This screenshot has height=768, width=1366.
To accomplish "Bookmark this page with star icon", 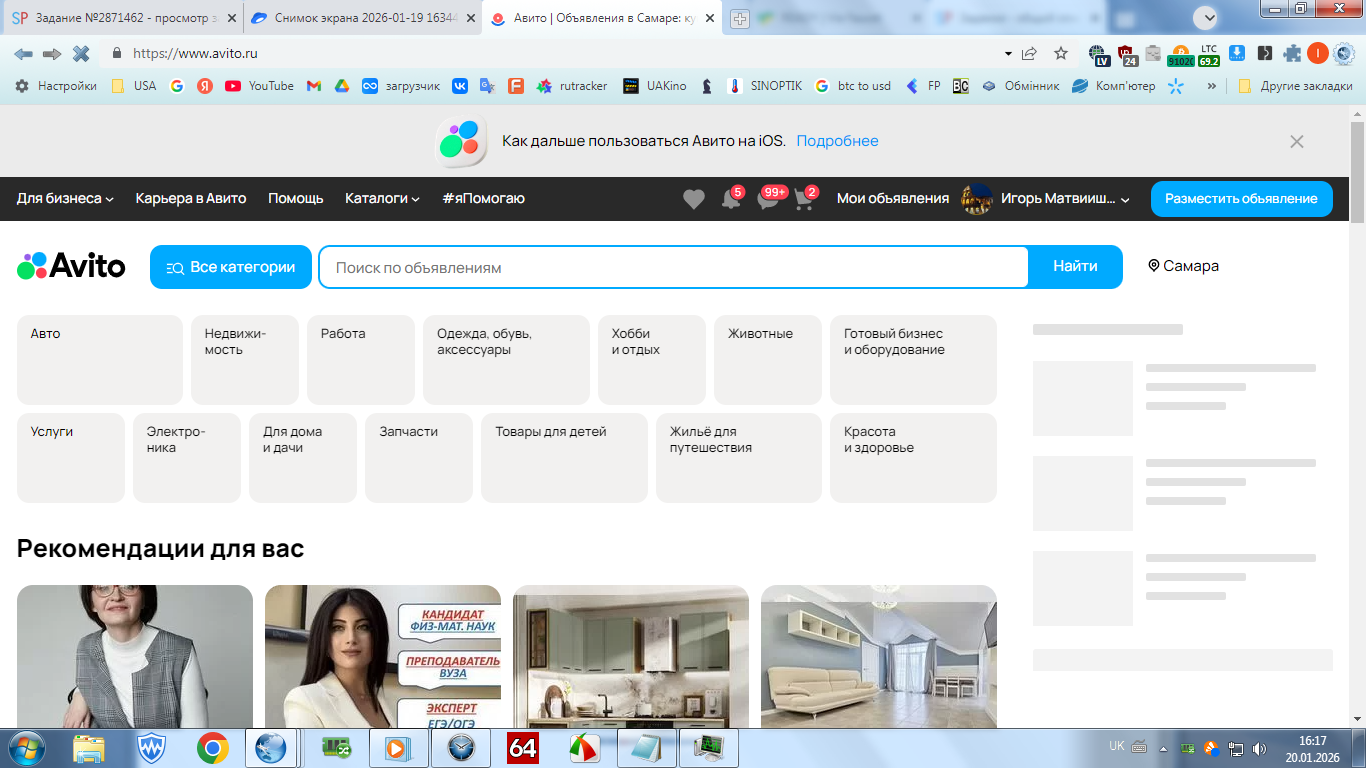I will pyautogui.click(x=1061, y=54).
